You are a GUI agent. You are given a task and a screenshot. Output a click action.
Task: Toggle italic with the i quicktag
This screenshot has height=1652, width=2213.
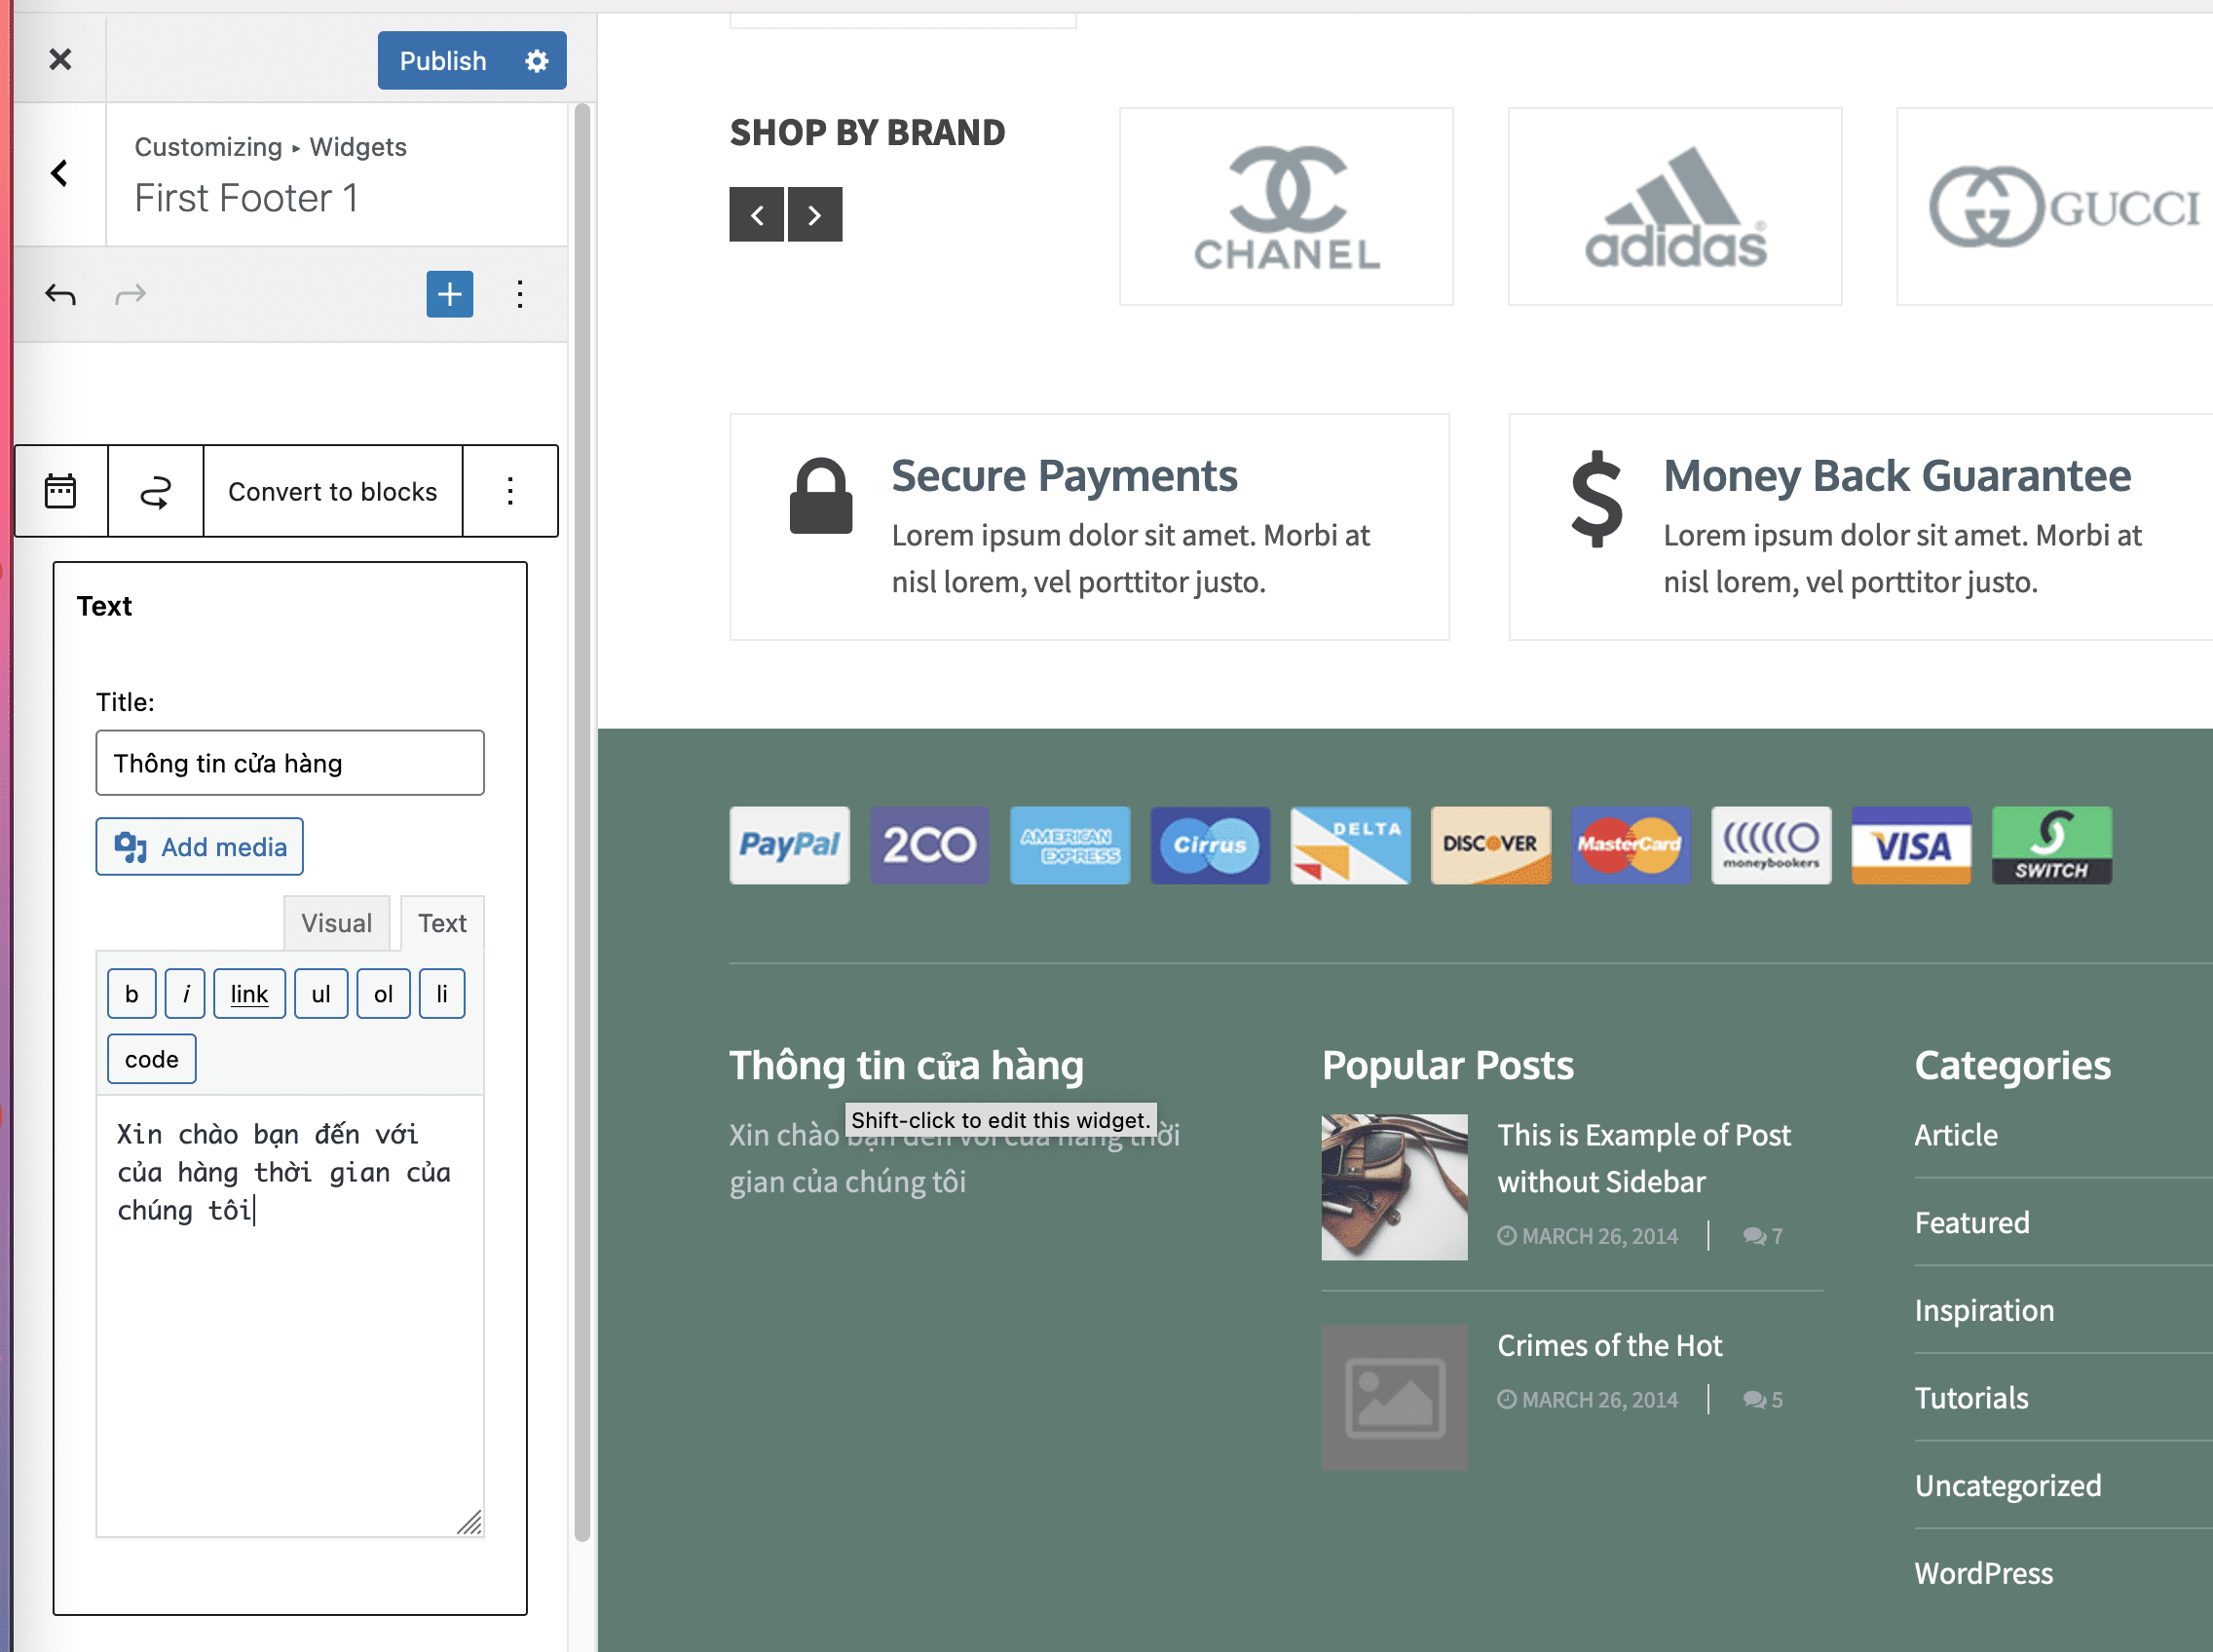pyautogui.click(x=185, y=994)
